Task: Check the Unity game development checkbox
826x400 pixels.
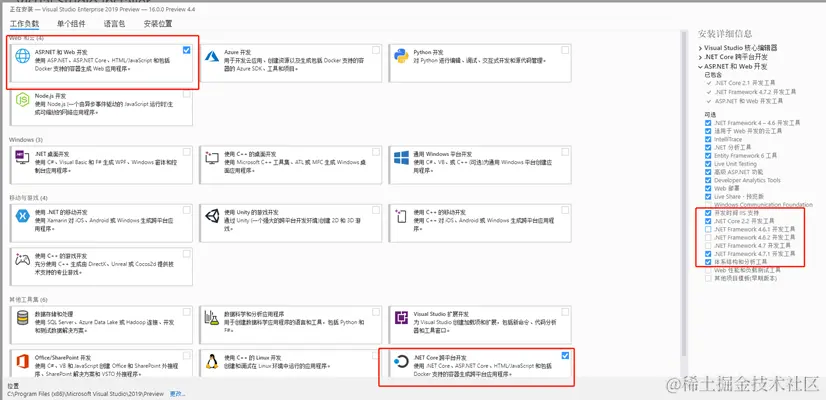Action: (376, 210)
